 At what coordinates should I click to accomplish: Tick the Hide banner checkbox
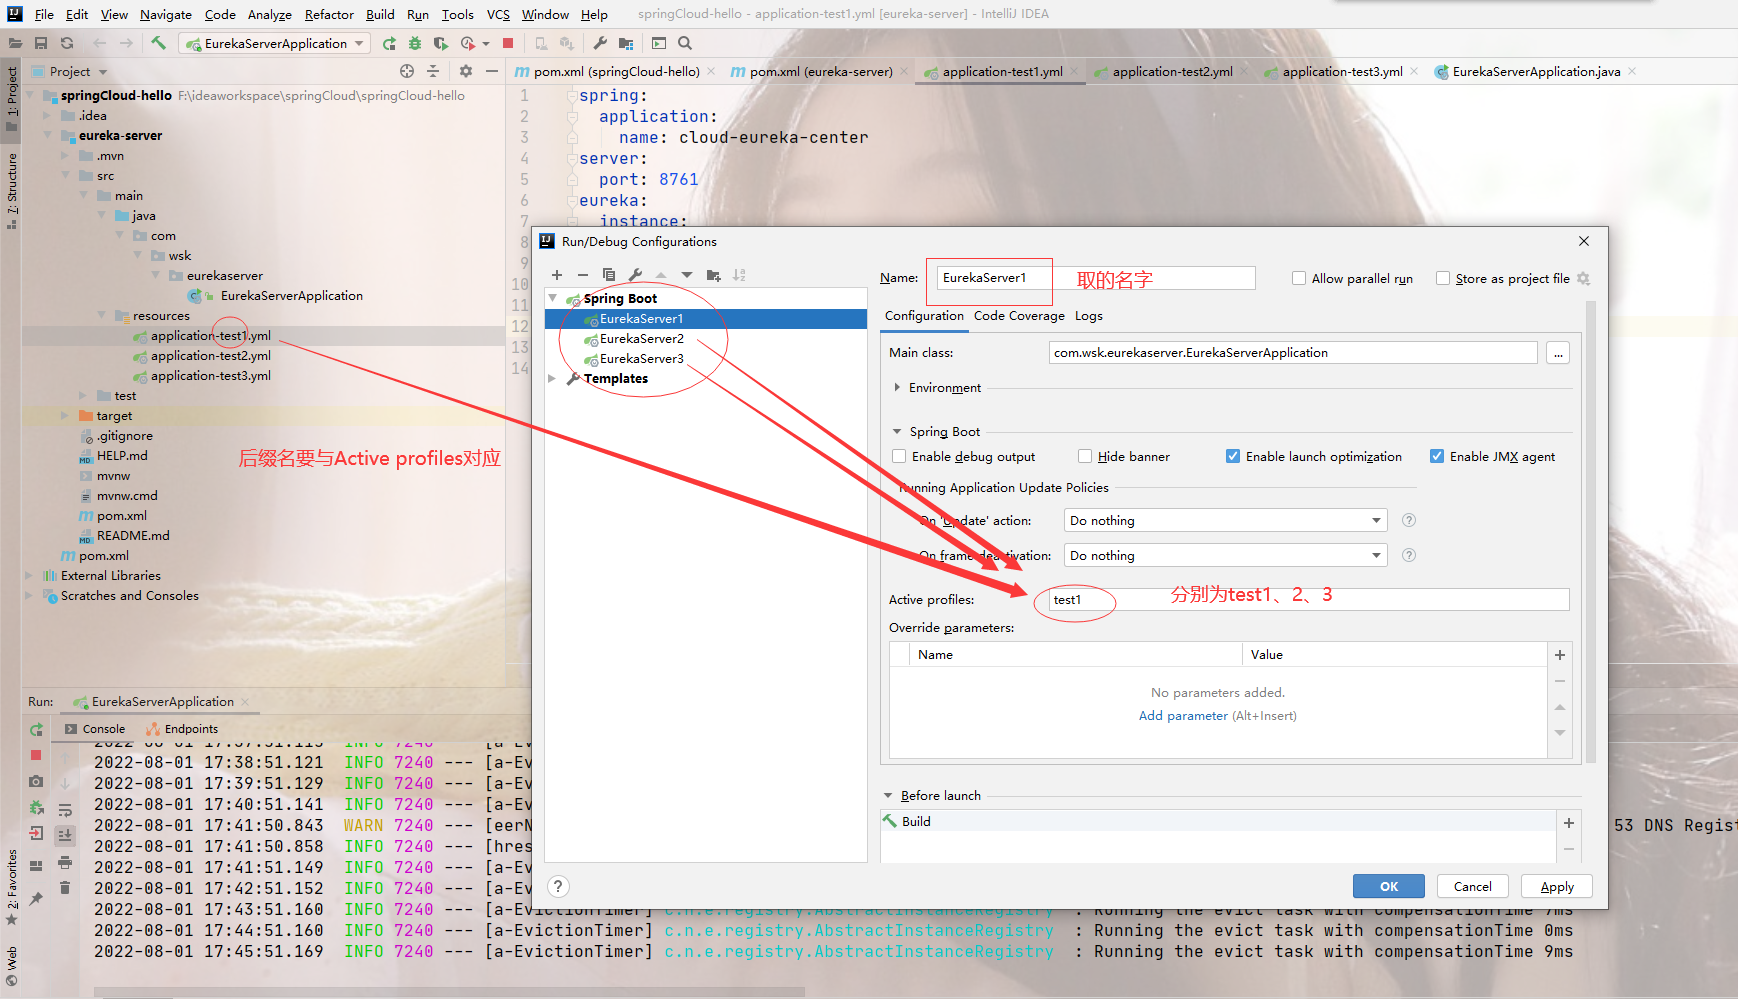[x=1085, y=457]
